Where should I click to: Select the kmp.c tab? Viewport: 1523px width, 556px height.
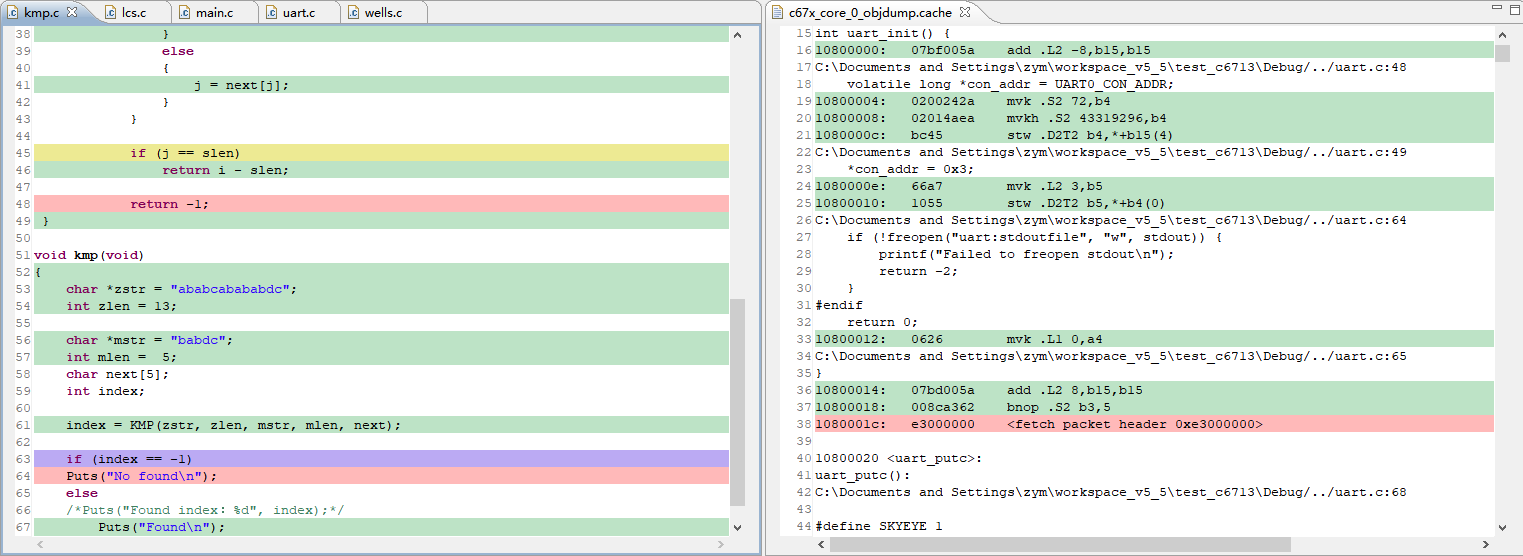pyautogui.click(x=43, y=12)
